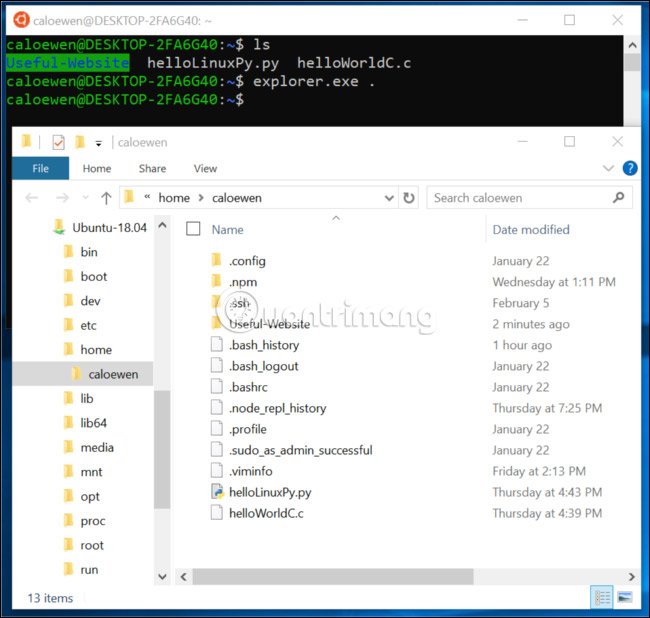Screen dimensions: 650x618
Task: Go forward with the Forward arrow
Action: [x=62, y=198]
